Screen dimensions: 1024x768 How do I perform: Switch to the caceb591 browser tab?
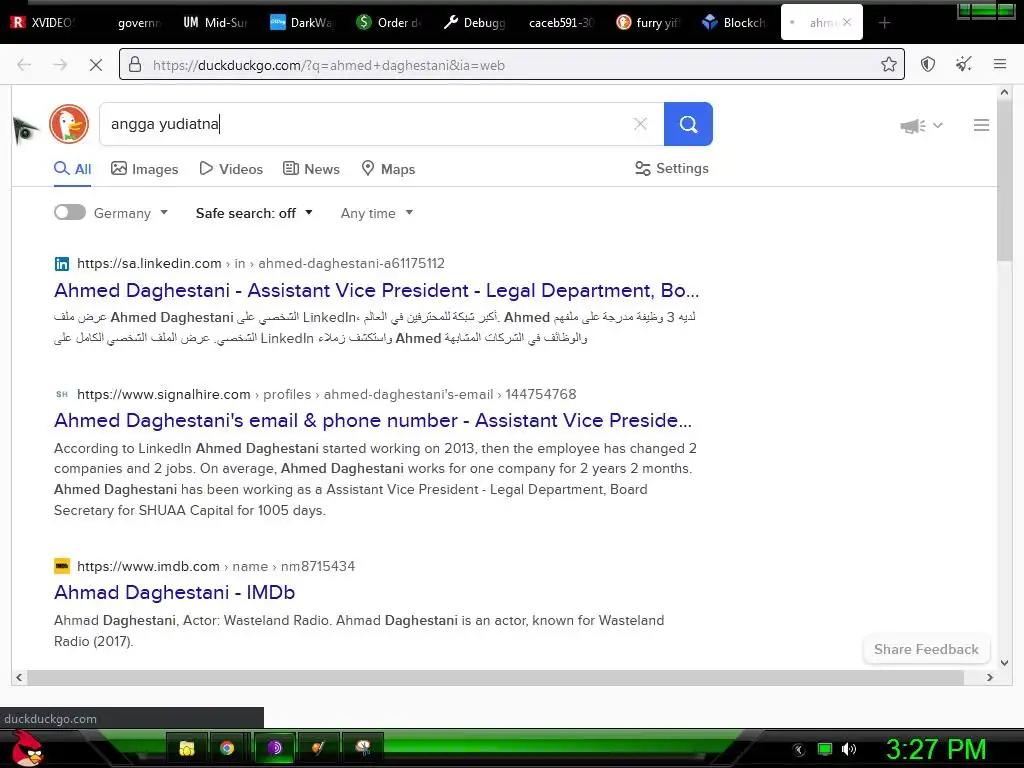point(561,23)
